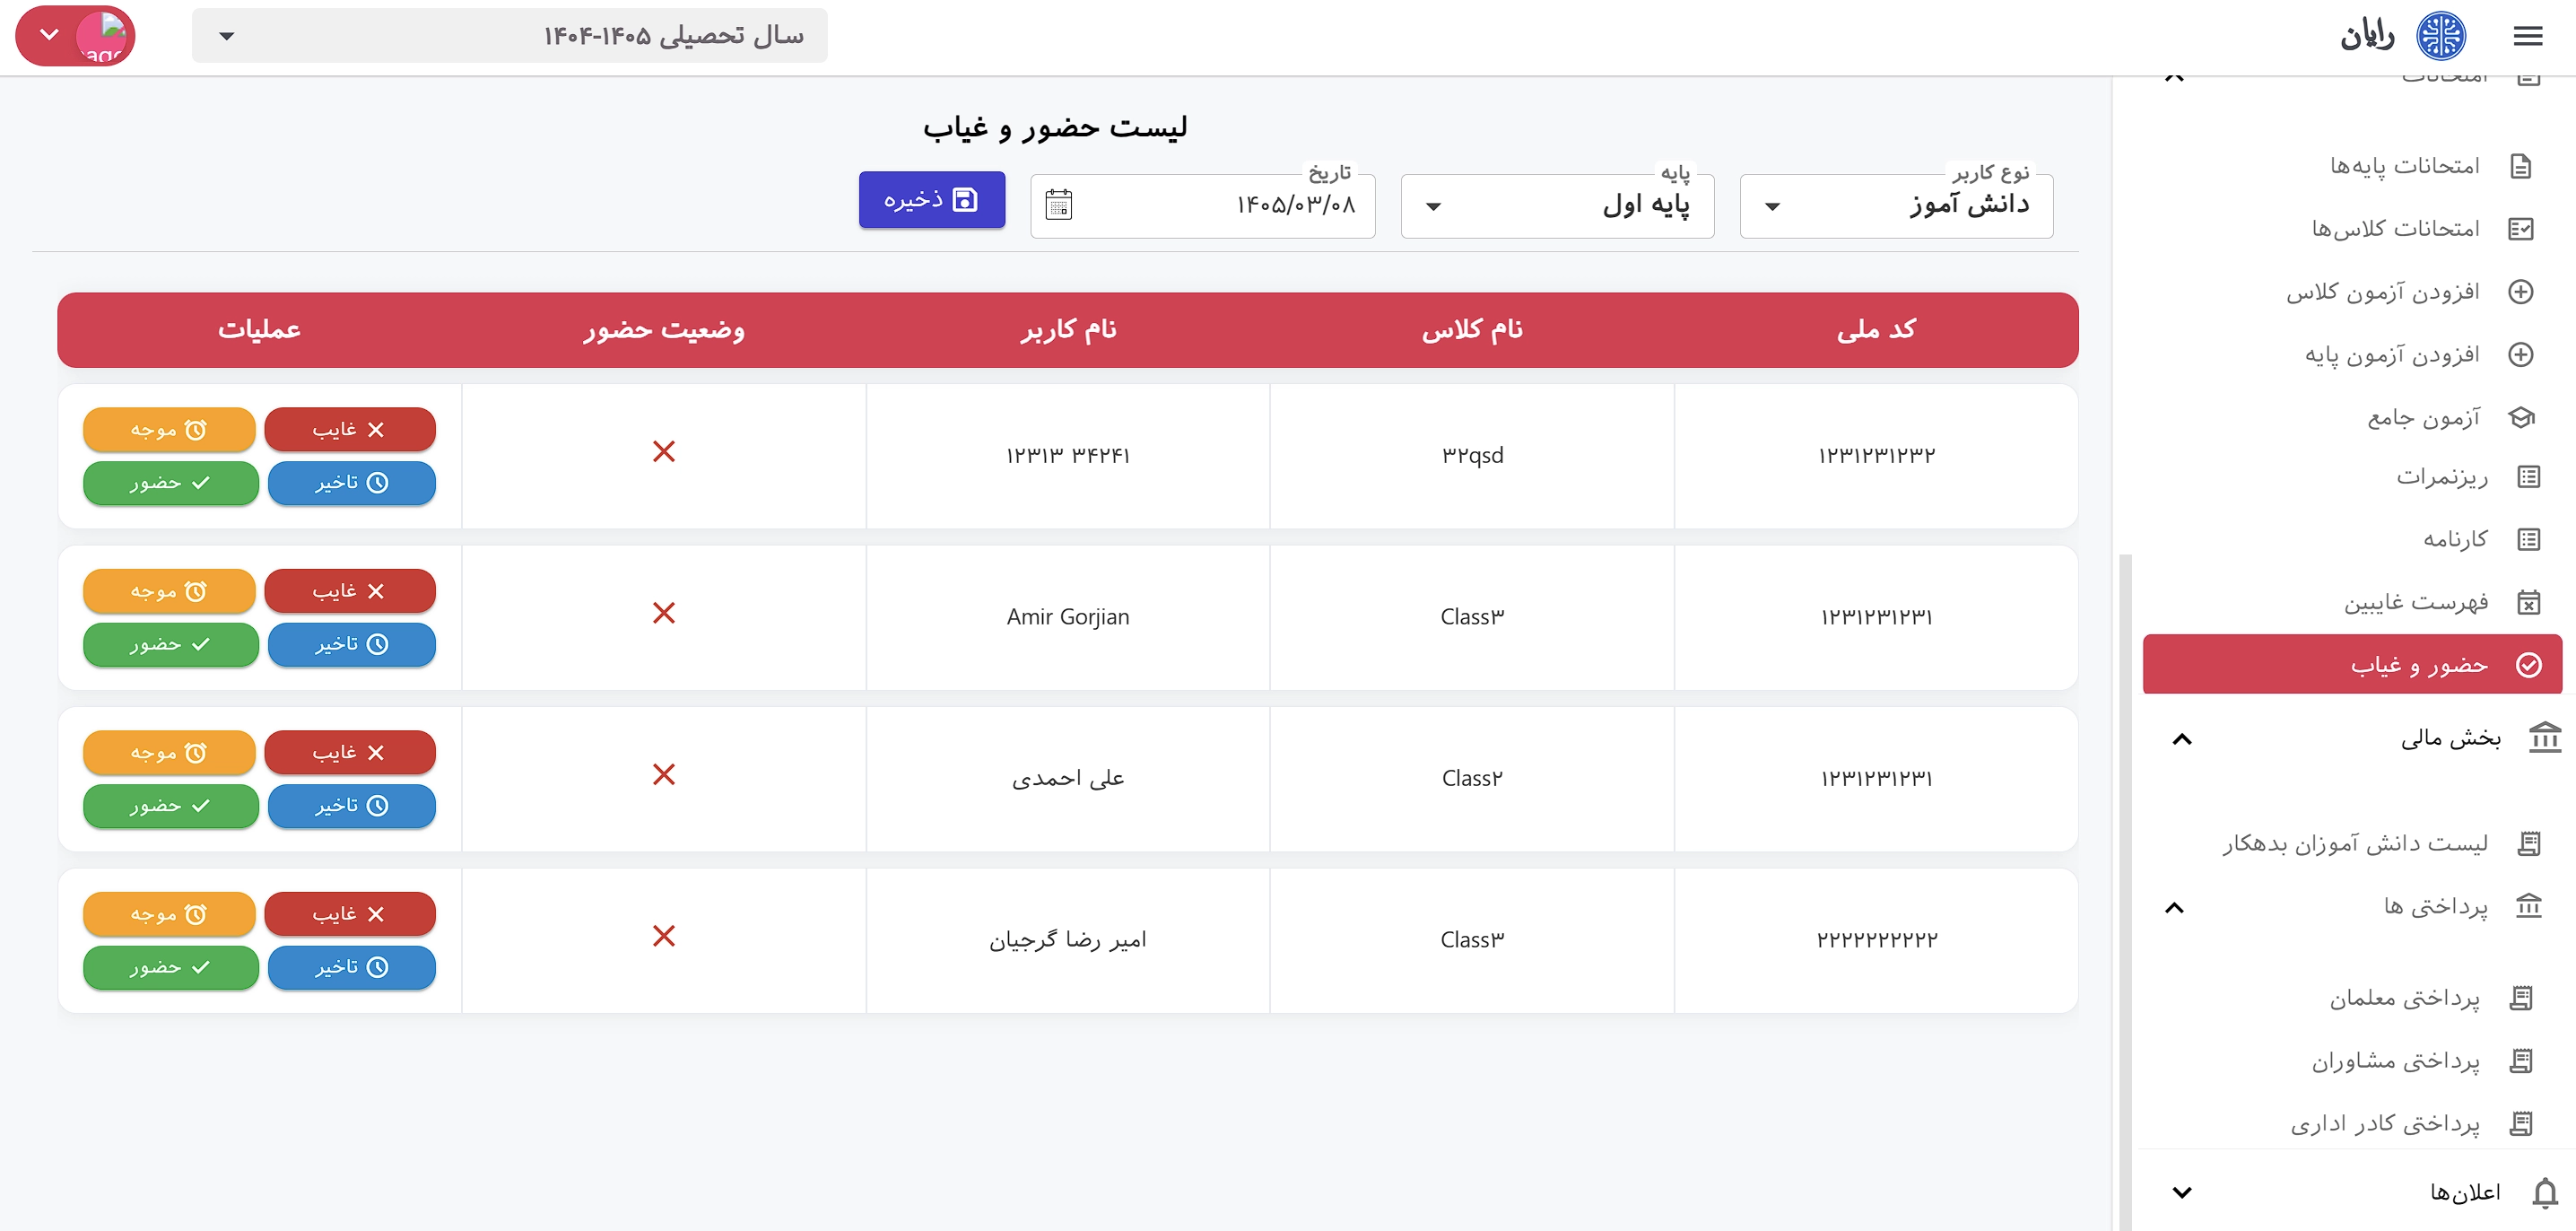
Task: Click the بخش مالی bank icon
Action: coord(2544,738)
